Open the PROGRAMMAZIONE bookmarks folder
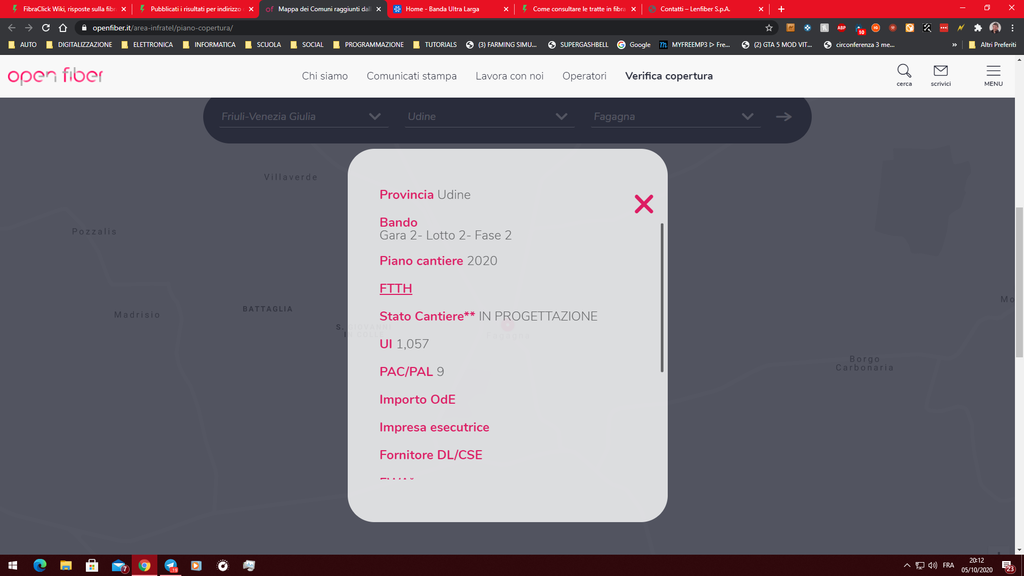Image resolution: width=1024 pixels, height=576 pixels. tap(368, 45)
